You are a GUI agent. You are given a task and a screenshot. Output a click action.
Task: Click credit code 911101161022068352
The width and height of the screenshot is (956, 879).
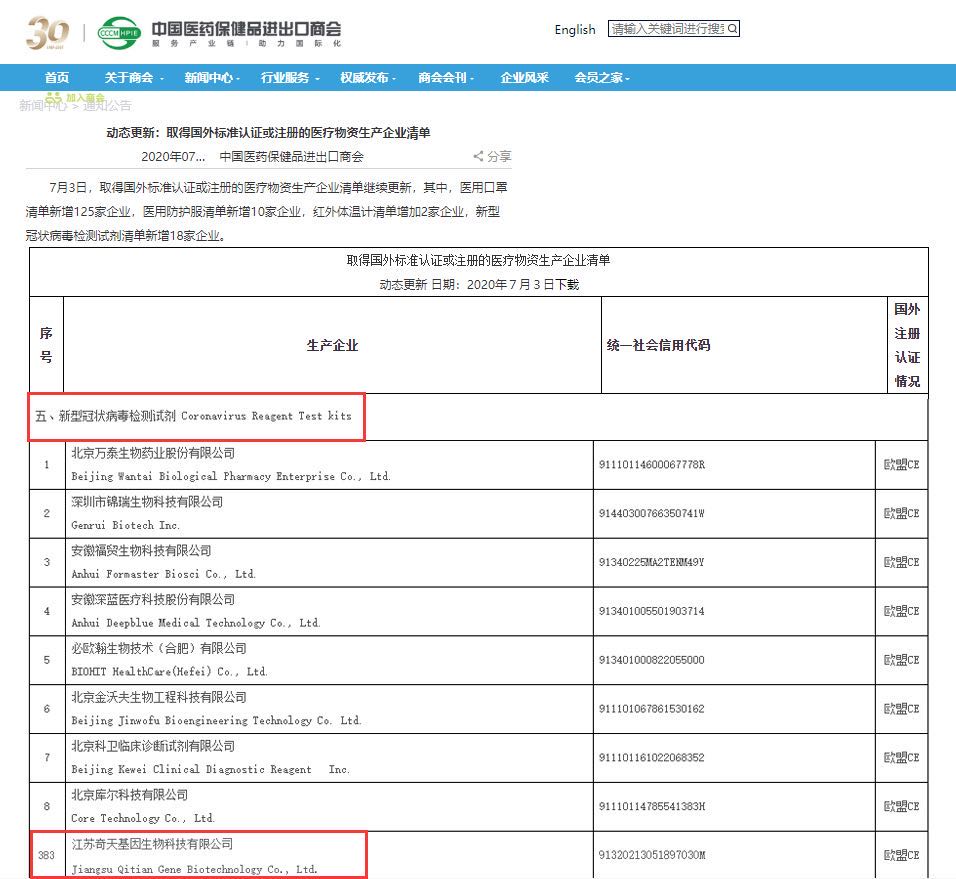(x=652, y=757)
